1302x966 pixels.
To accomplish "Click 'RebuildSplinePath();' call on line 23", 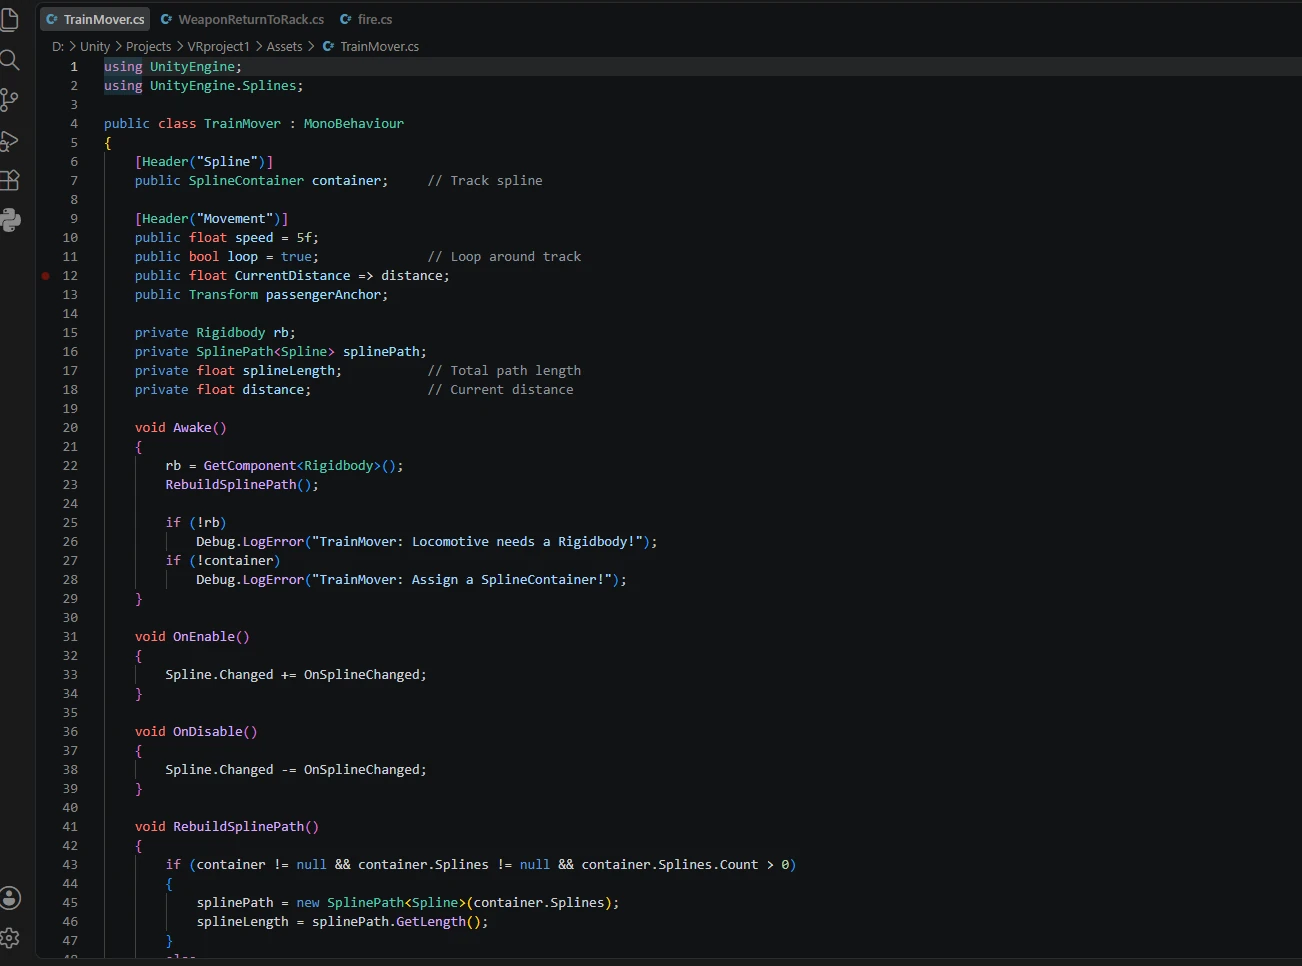I will pyautogui.click(x=242, y=484).
